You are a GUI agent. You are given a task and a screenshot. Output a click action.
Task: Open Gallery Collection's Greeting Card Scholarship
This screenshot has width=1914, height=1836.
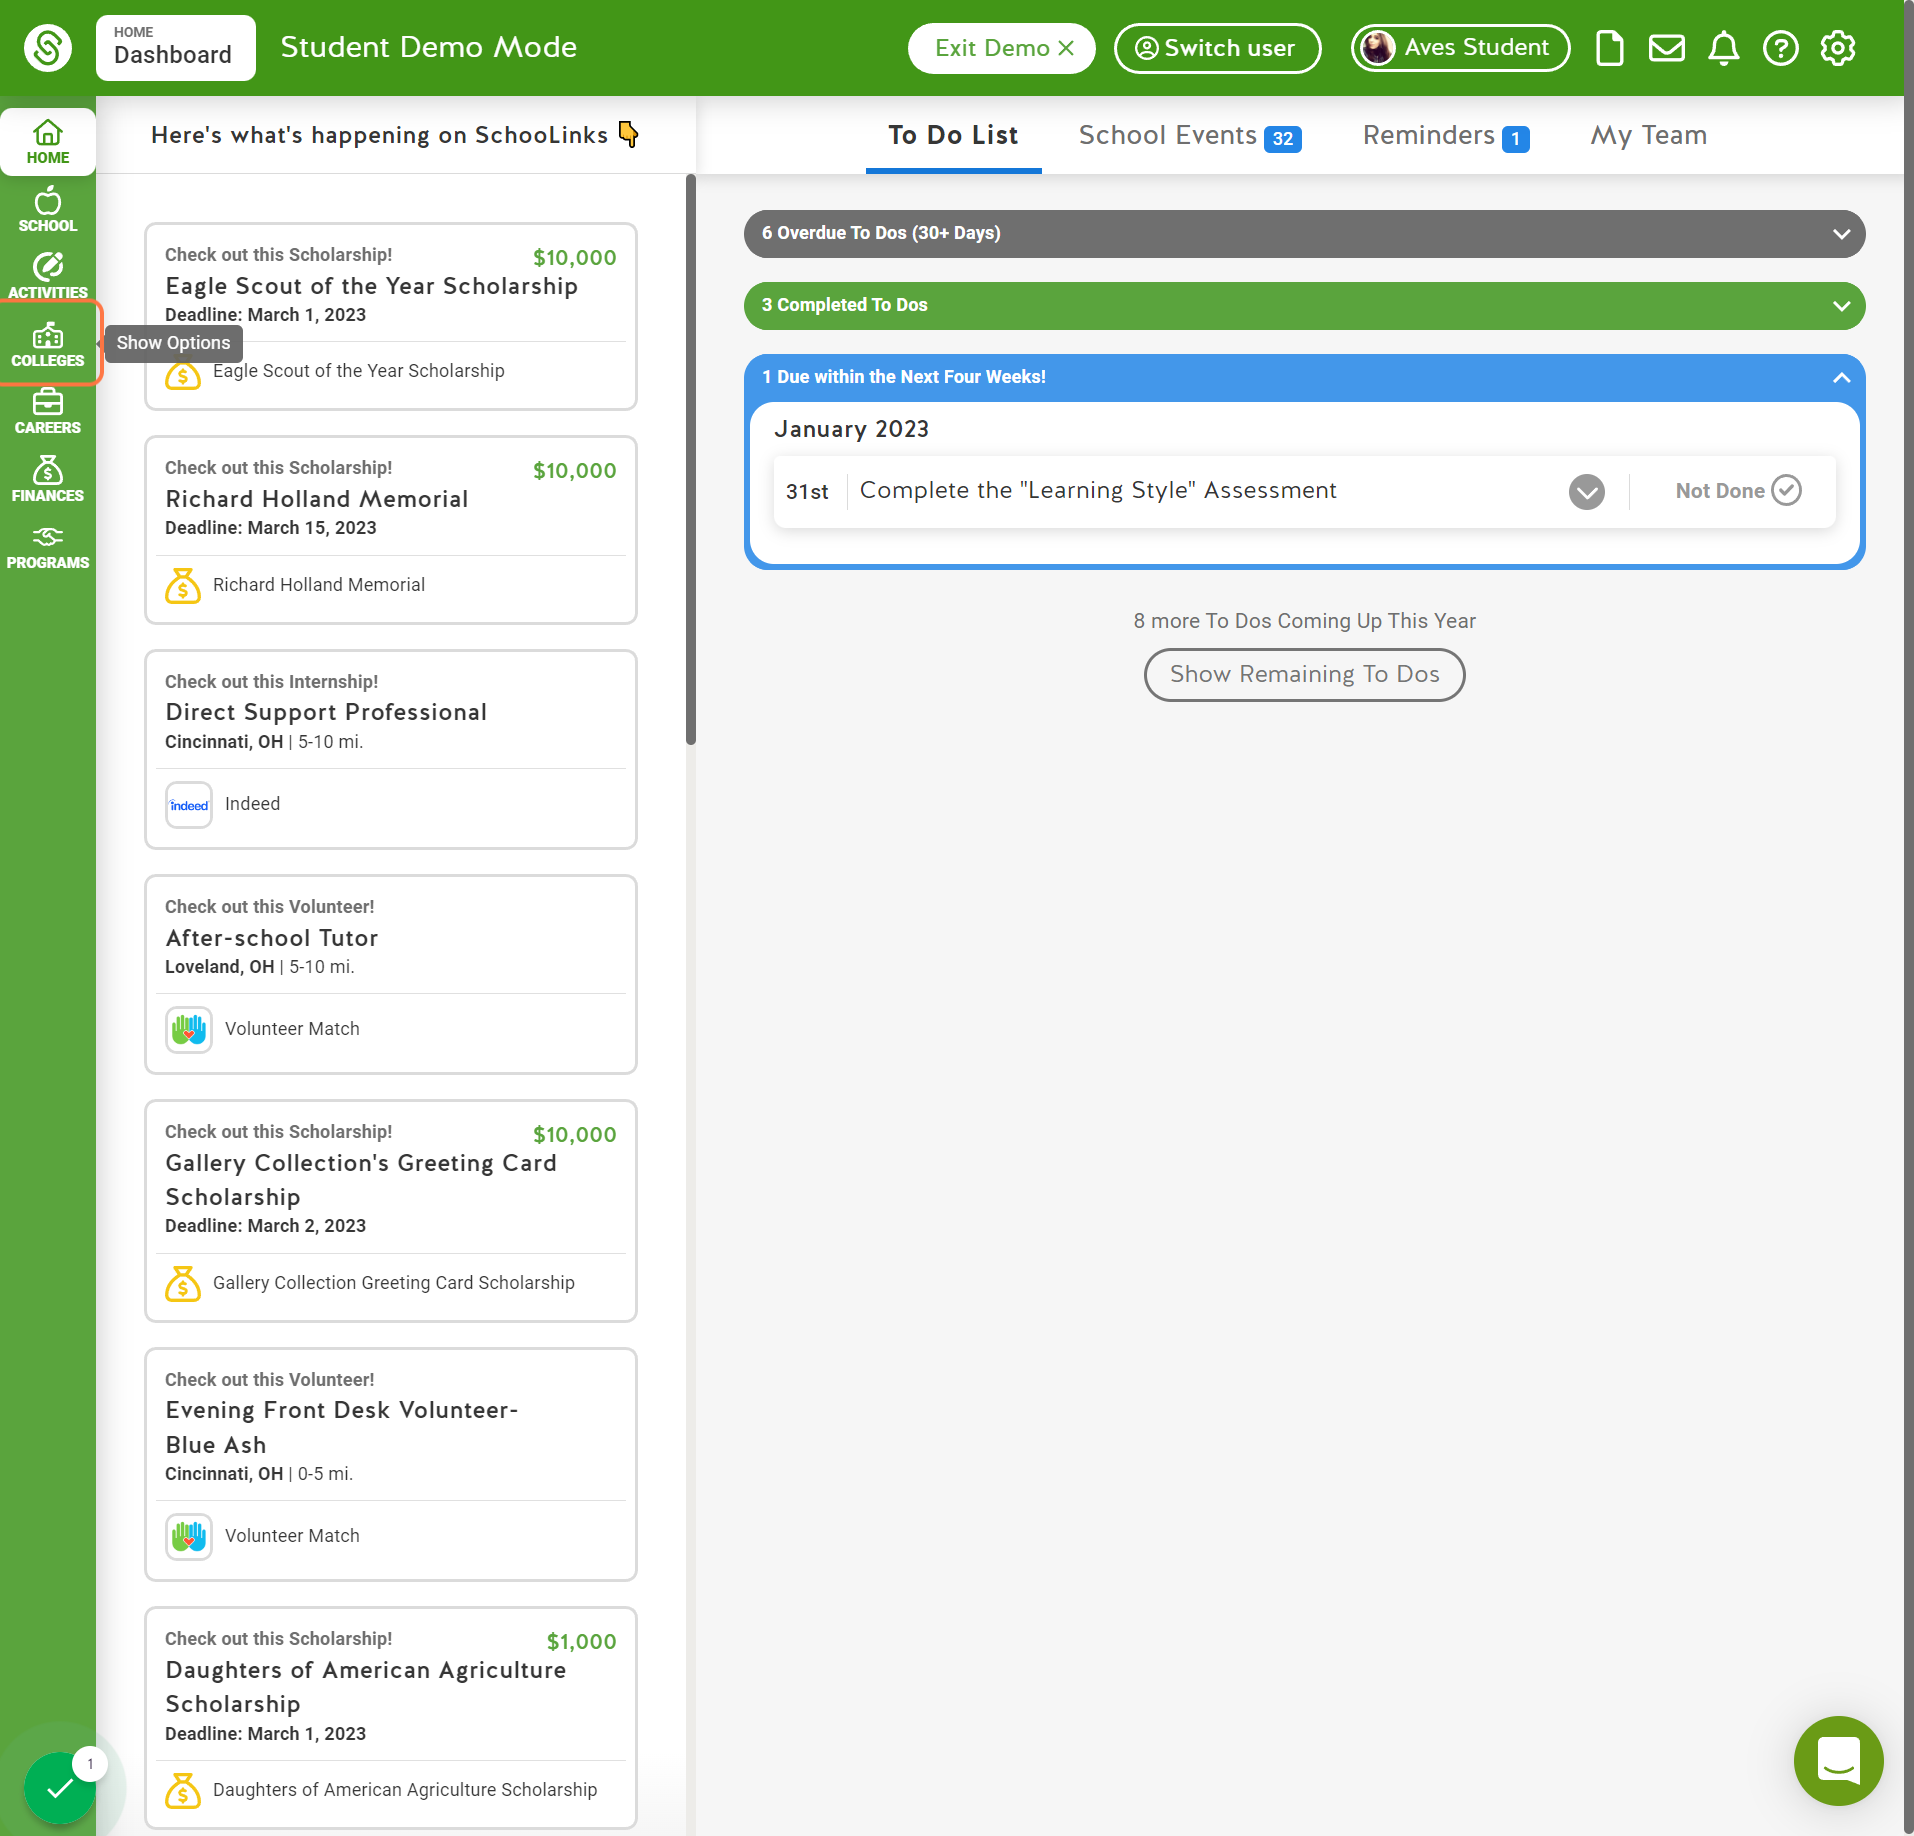(x=361, y=1180)
